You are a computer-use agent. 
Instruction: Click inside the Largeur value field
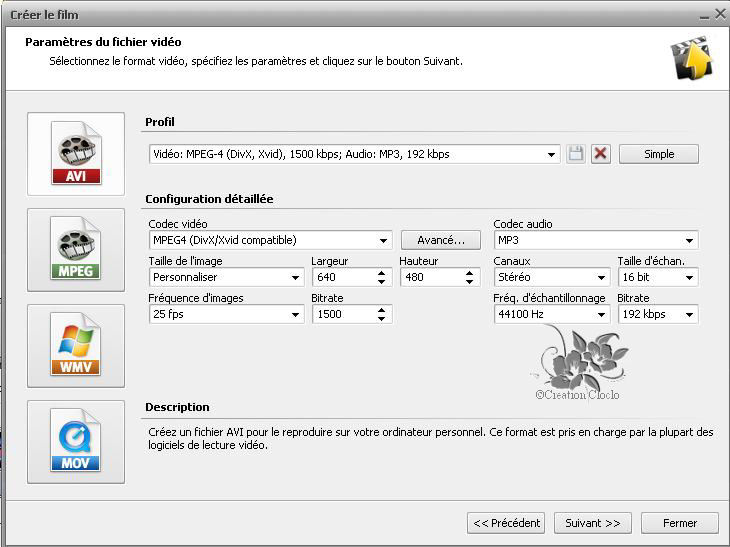[x=340, y=278]
